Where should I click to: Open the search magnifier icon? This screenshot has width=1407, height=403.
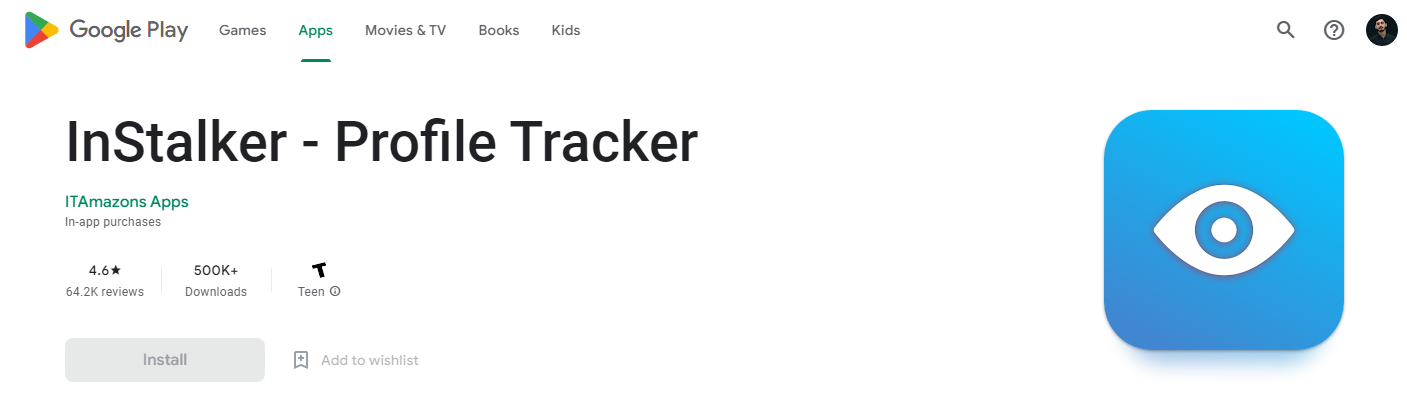coord(1286,30)
